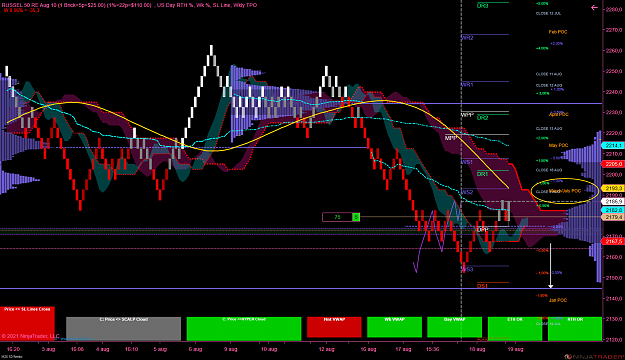Click the WR2 pivot label
Screen dimensions: 625x360
pyautogui.click(x=467, y=38)
